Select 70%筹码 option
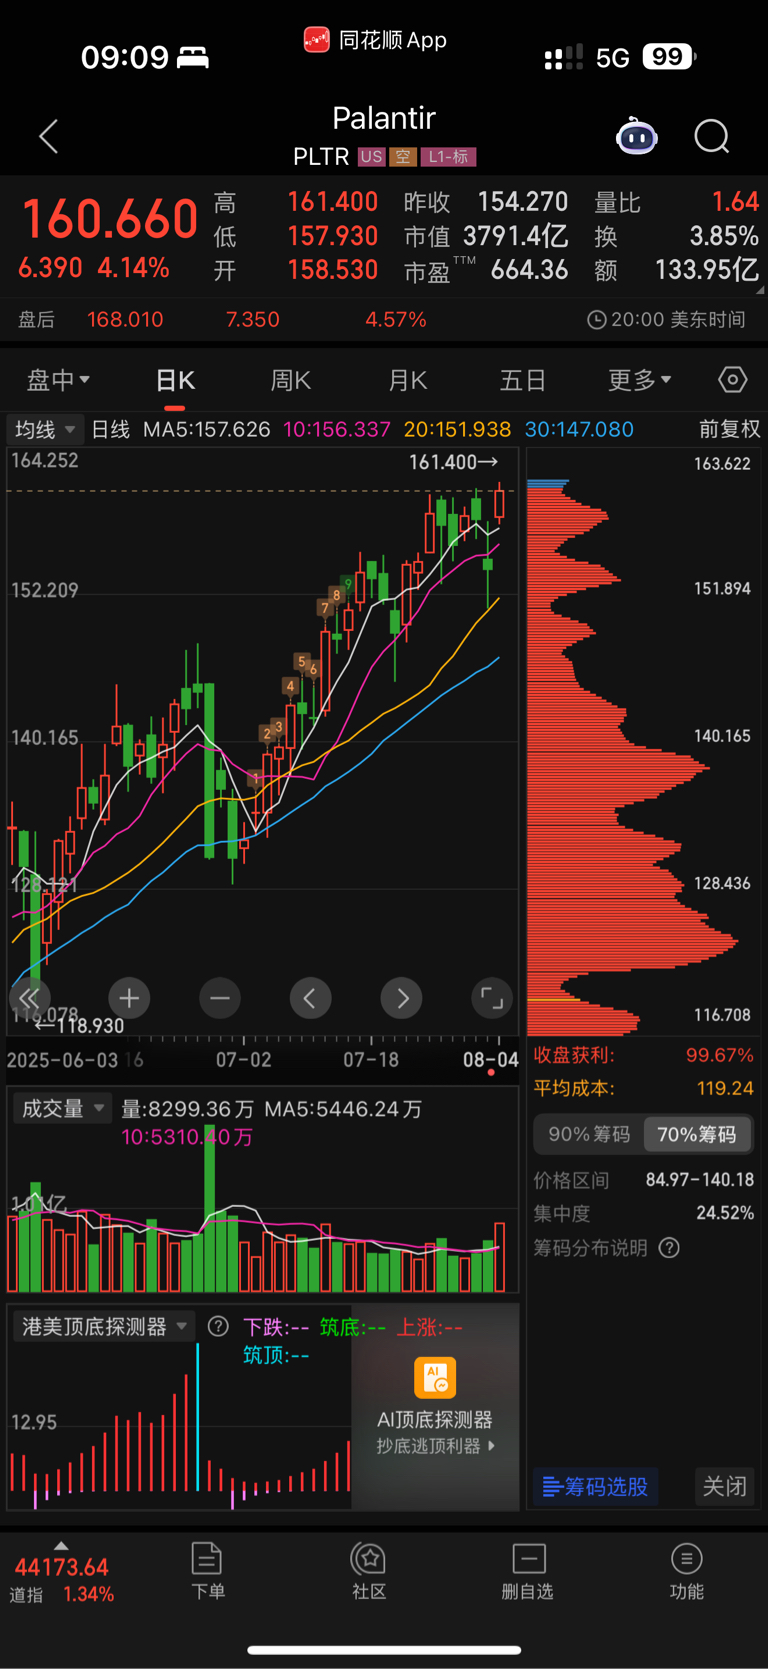This screenshot has height=1669, width=768. coord(697,1134)
